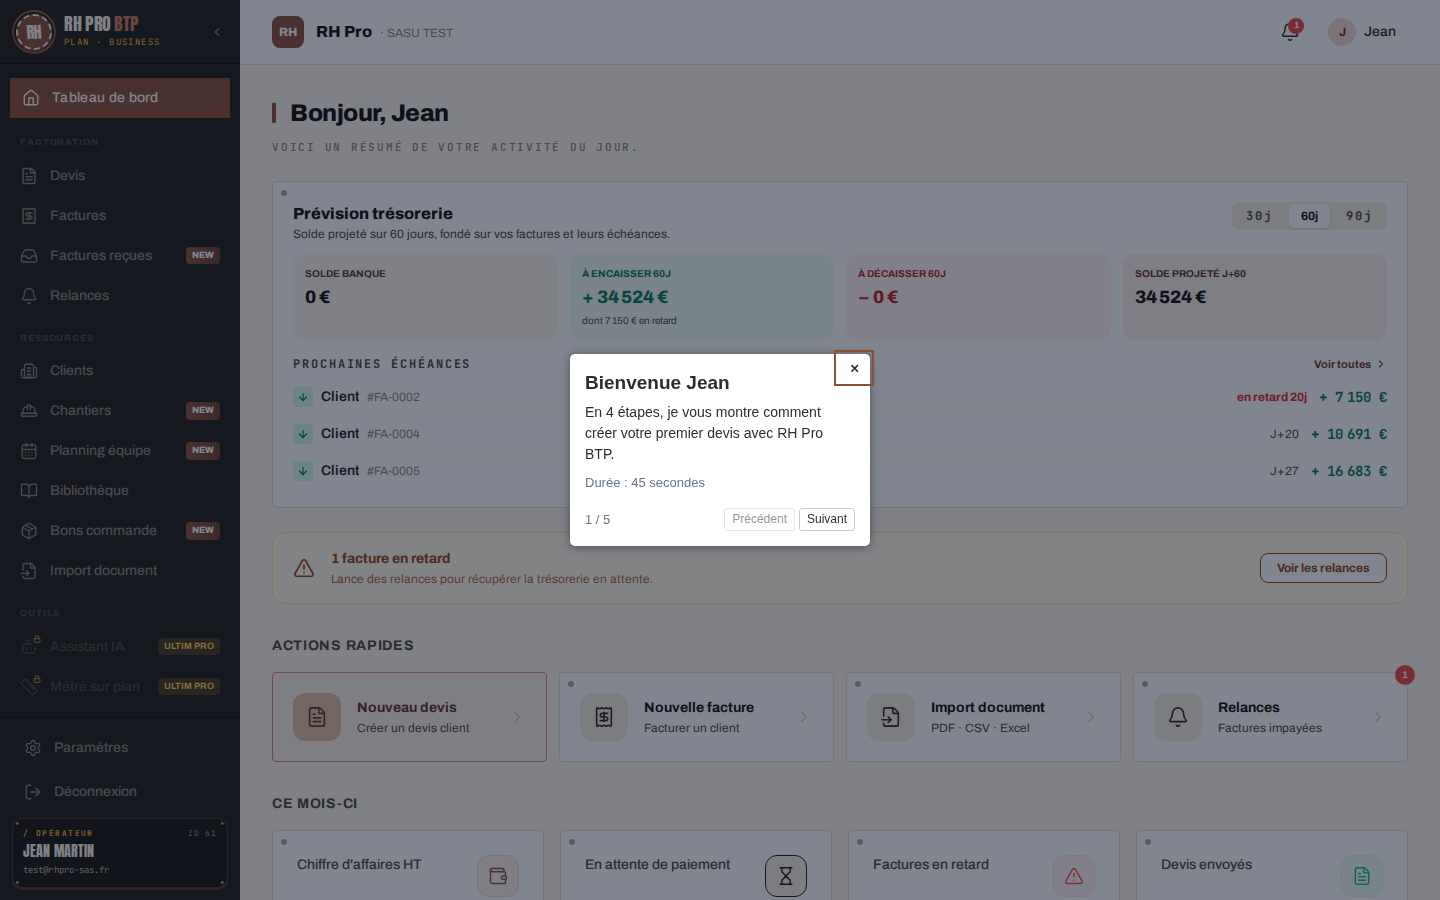The image size is (1440, 900).
Task: Click the Import document card icon
Action: coord(891,717)
